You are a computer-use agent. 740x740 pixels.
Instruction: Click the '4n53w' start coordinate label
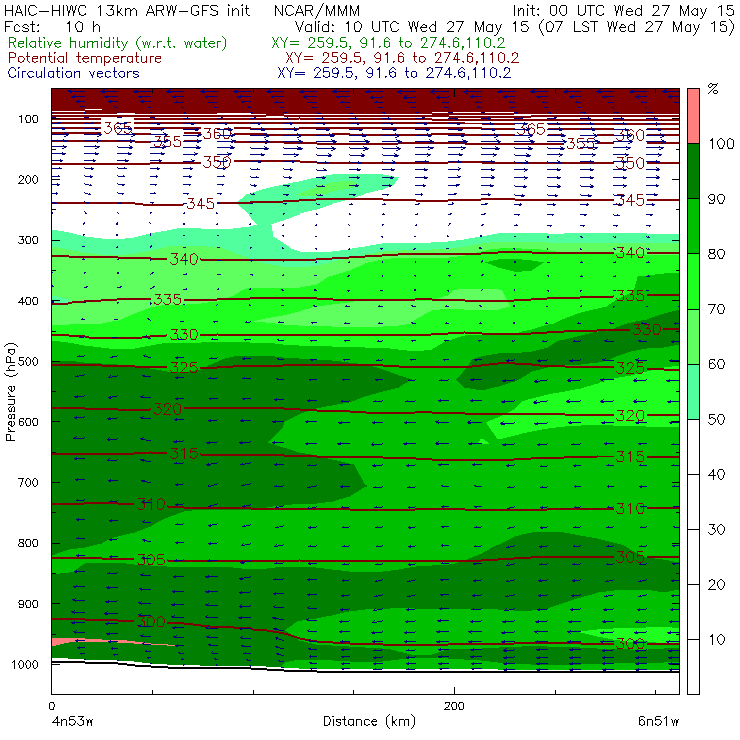pos(72,721)
